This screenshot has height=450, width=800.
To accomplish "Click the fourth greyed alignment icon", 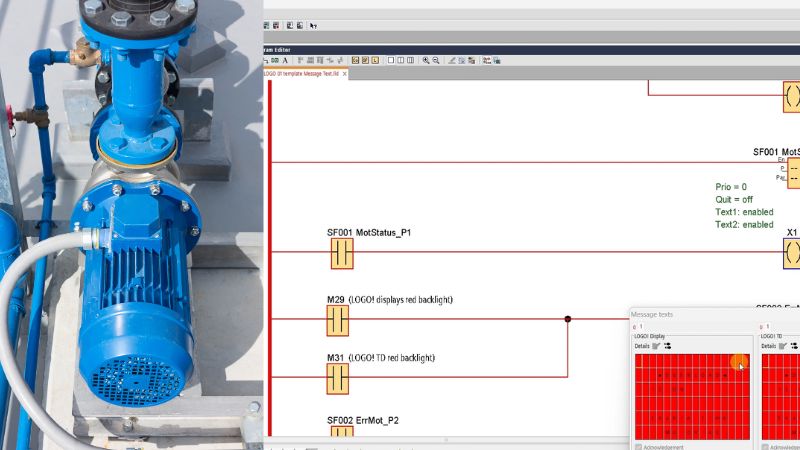I will click(330, 60).
